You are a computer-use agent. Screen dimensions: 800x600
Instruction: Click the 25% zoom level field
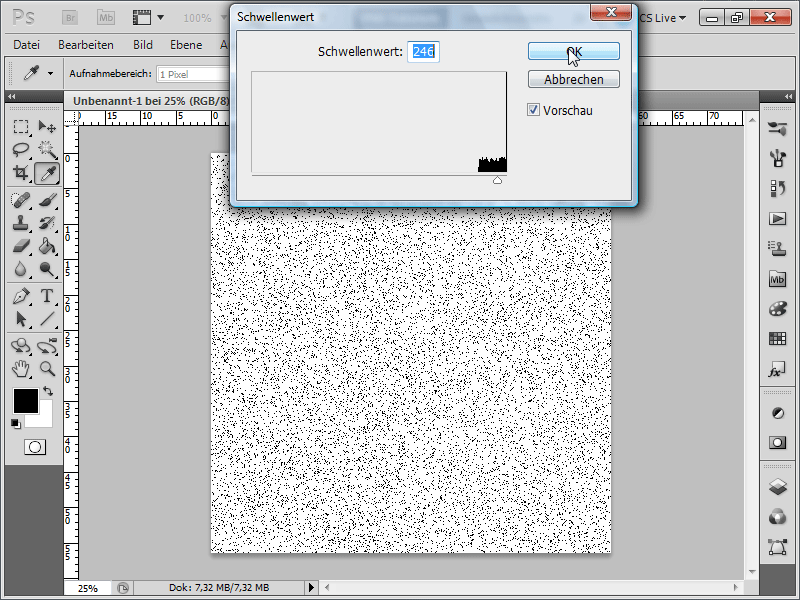pos(88,588)
